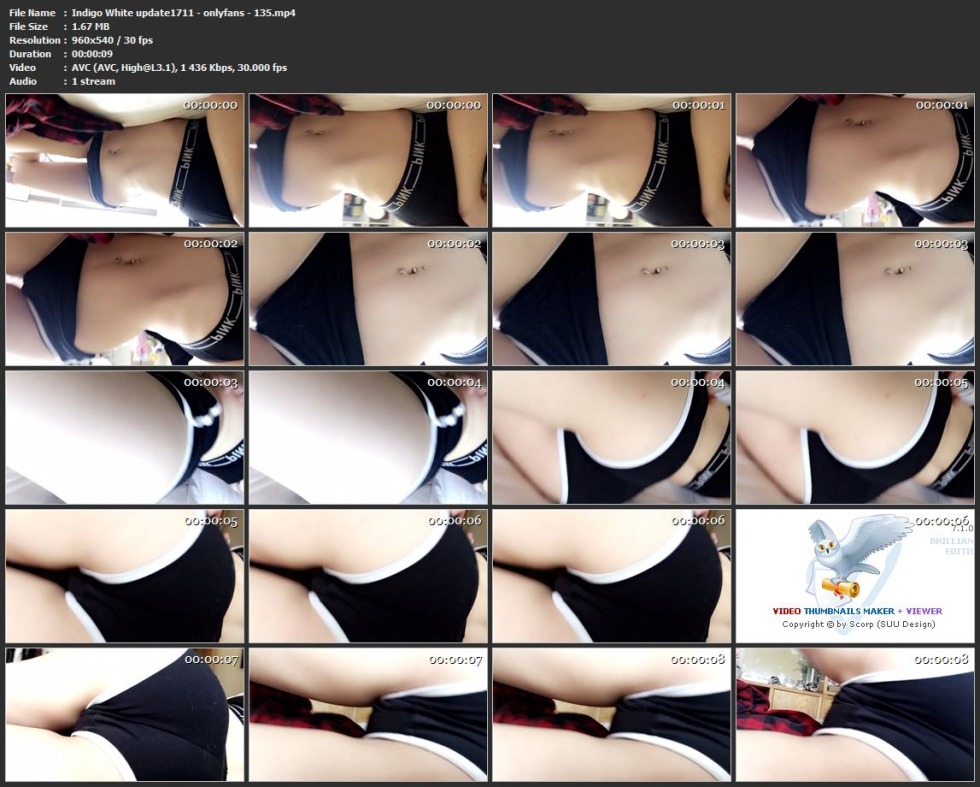Select the 960x540 / 30 fps resolution value
Screen dimensions: 980x787
[x=112, y=40]
